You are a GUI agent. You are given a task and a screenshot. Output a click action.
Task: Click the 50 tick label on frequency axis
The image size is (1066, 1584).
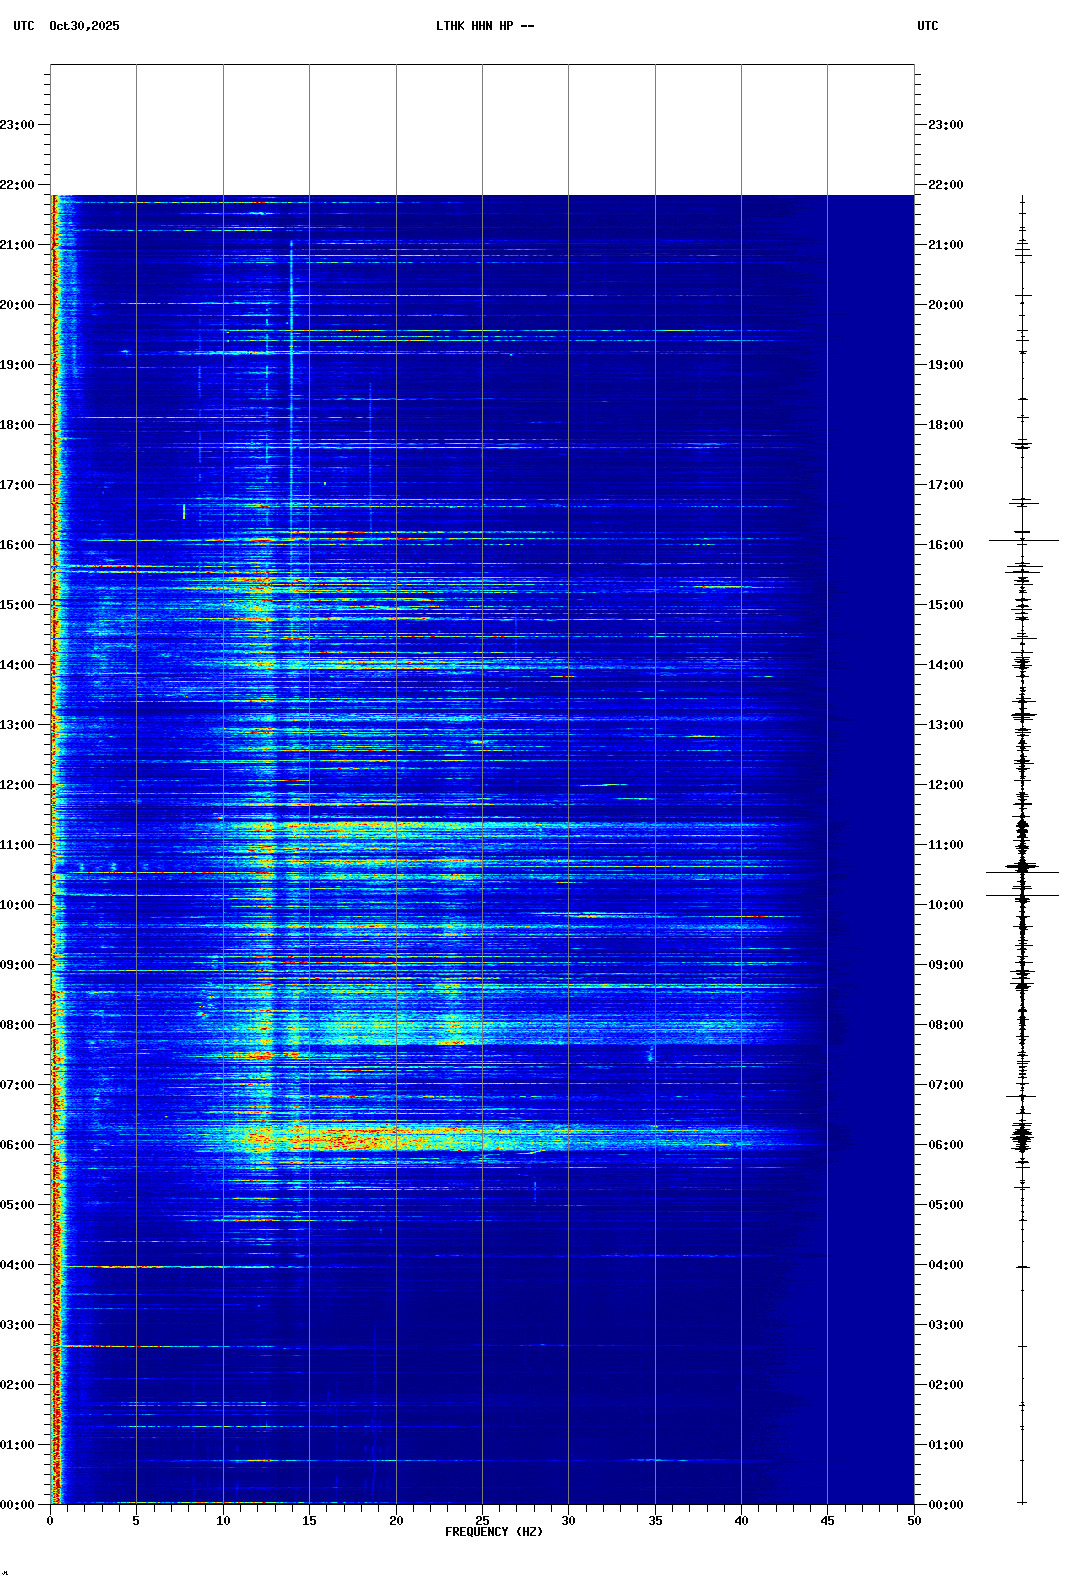(x=914, y=1521)
